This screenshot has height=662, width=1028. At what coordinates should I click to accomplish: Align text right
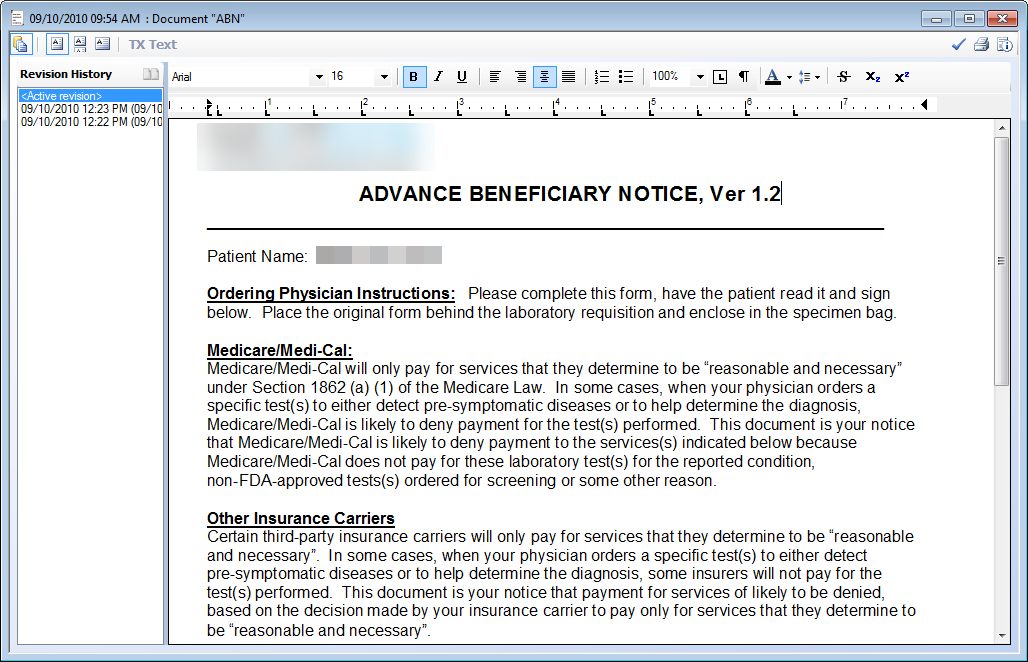pyautogui.click(x=520, y=77)
